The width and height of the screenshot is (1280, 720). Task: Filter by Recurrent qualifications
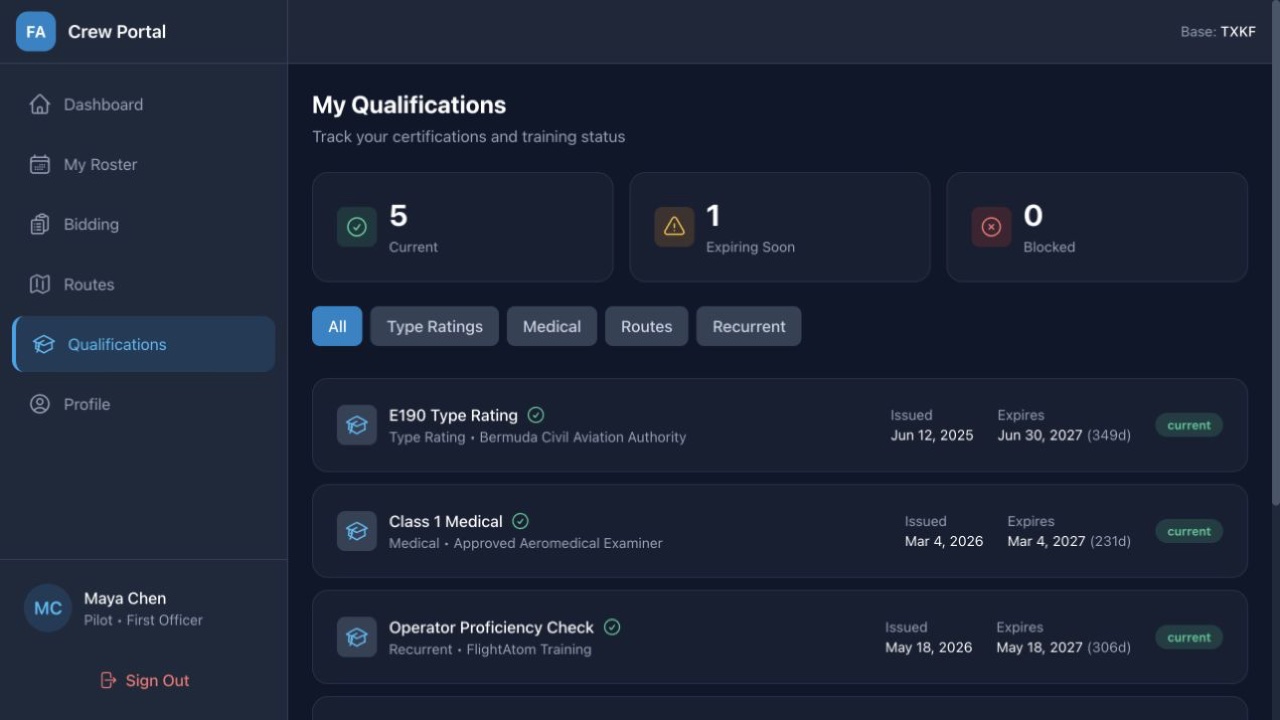click(749, 326)
